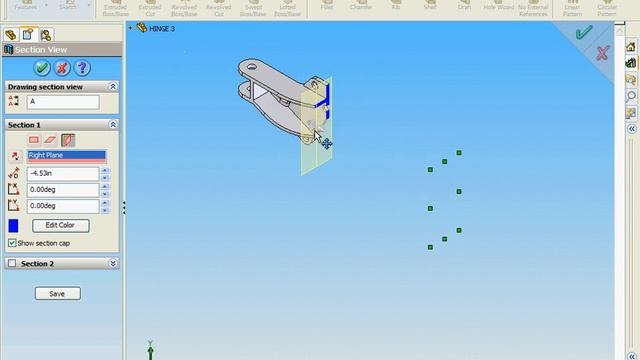Click Revolved Boss/Base tool

184,8
